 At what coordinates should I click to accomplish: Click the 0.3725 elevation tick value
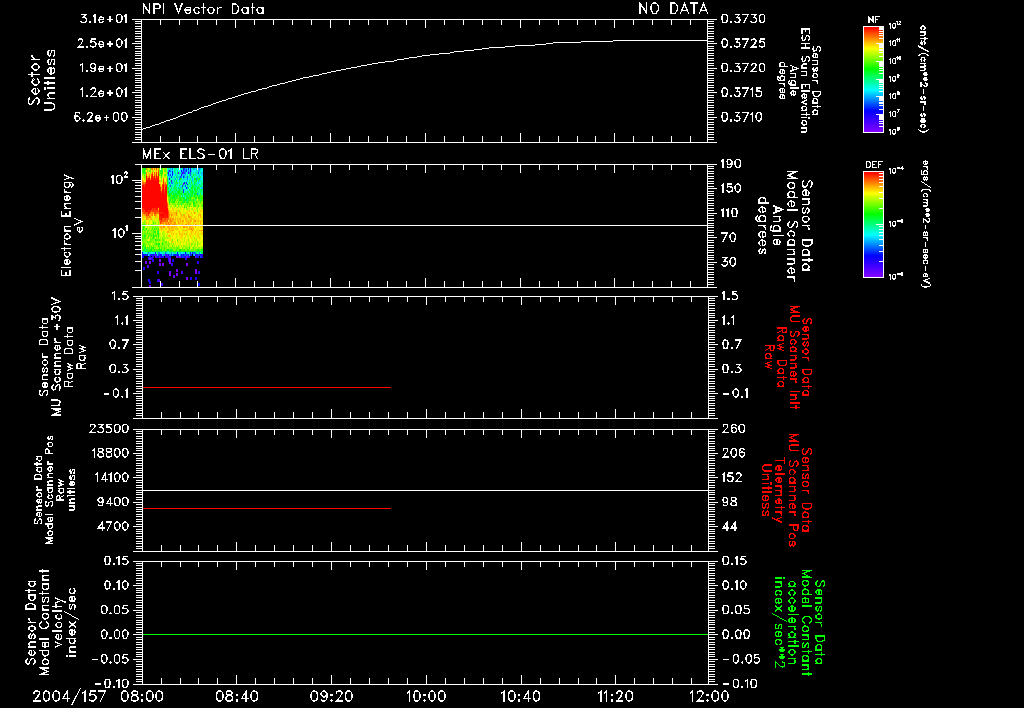click(743, 43)
